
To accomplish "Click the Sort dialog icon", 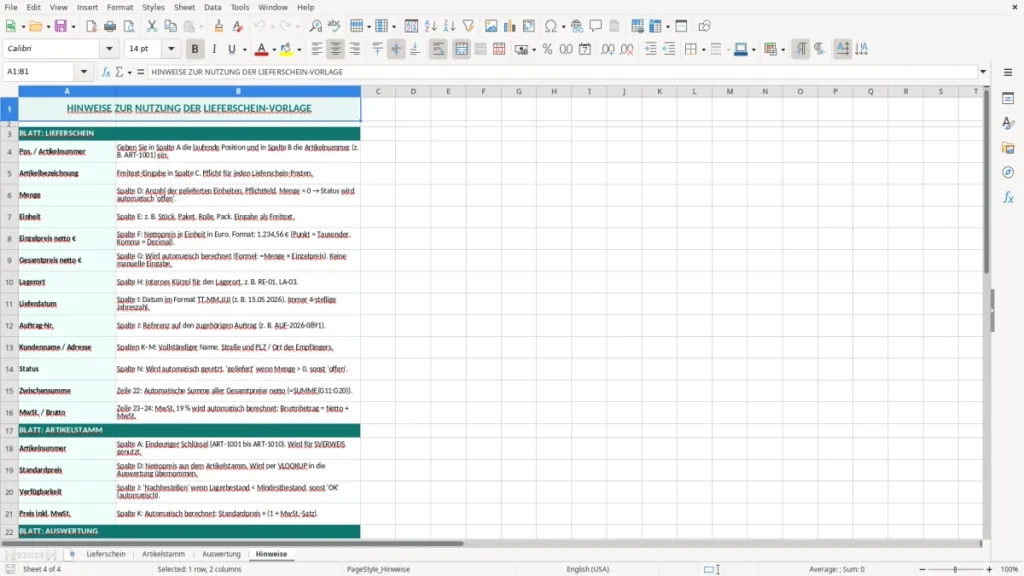I will coord(411,26).
